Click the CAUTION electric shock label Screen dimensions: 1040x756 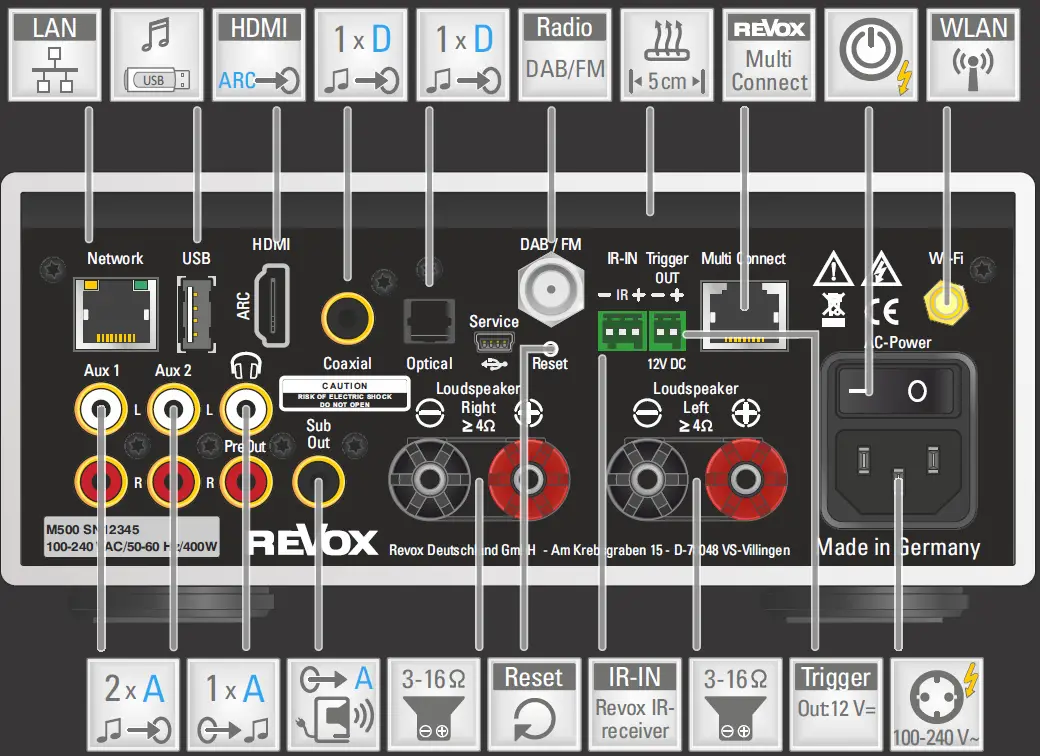point(345,393)
